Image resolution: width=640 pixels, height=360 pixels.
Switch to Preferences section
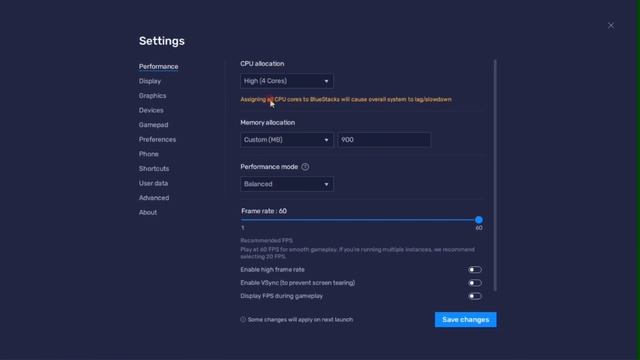(157, 140)
